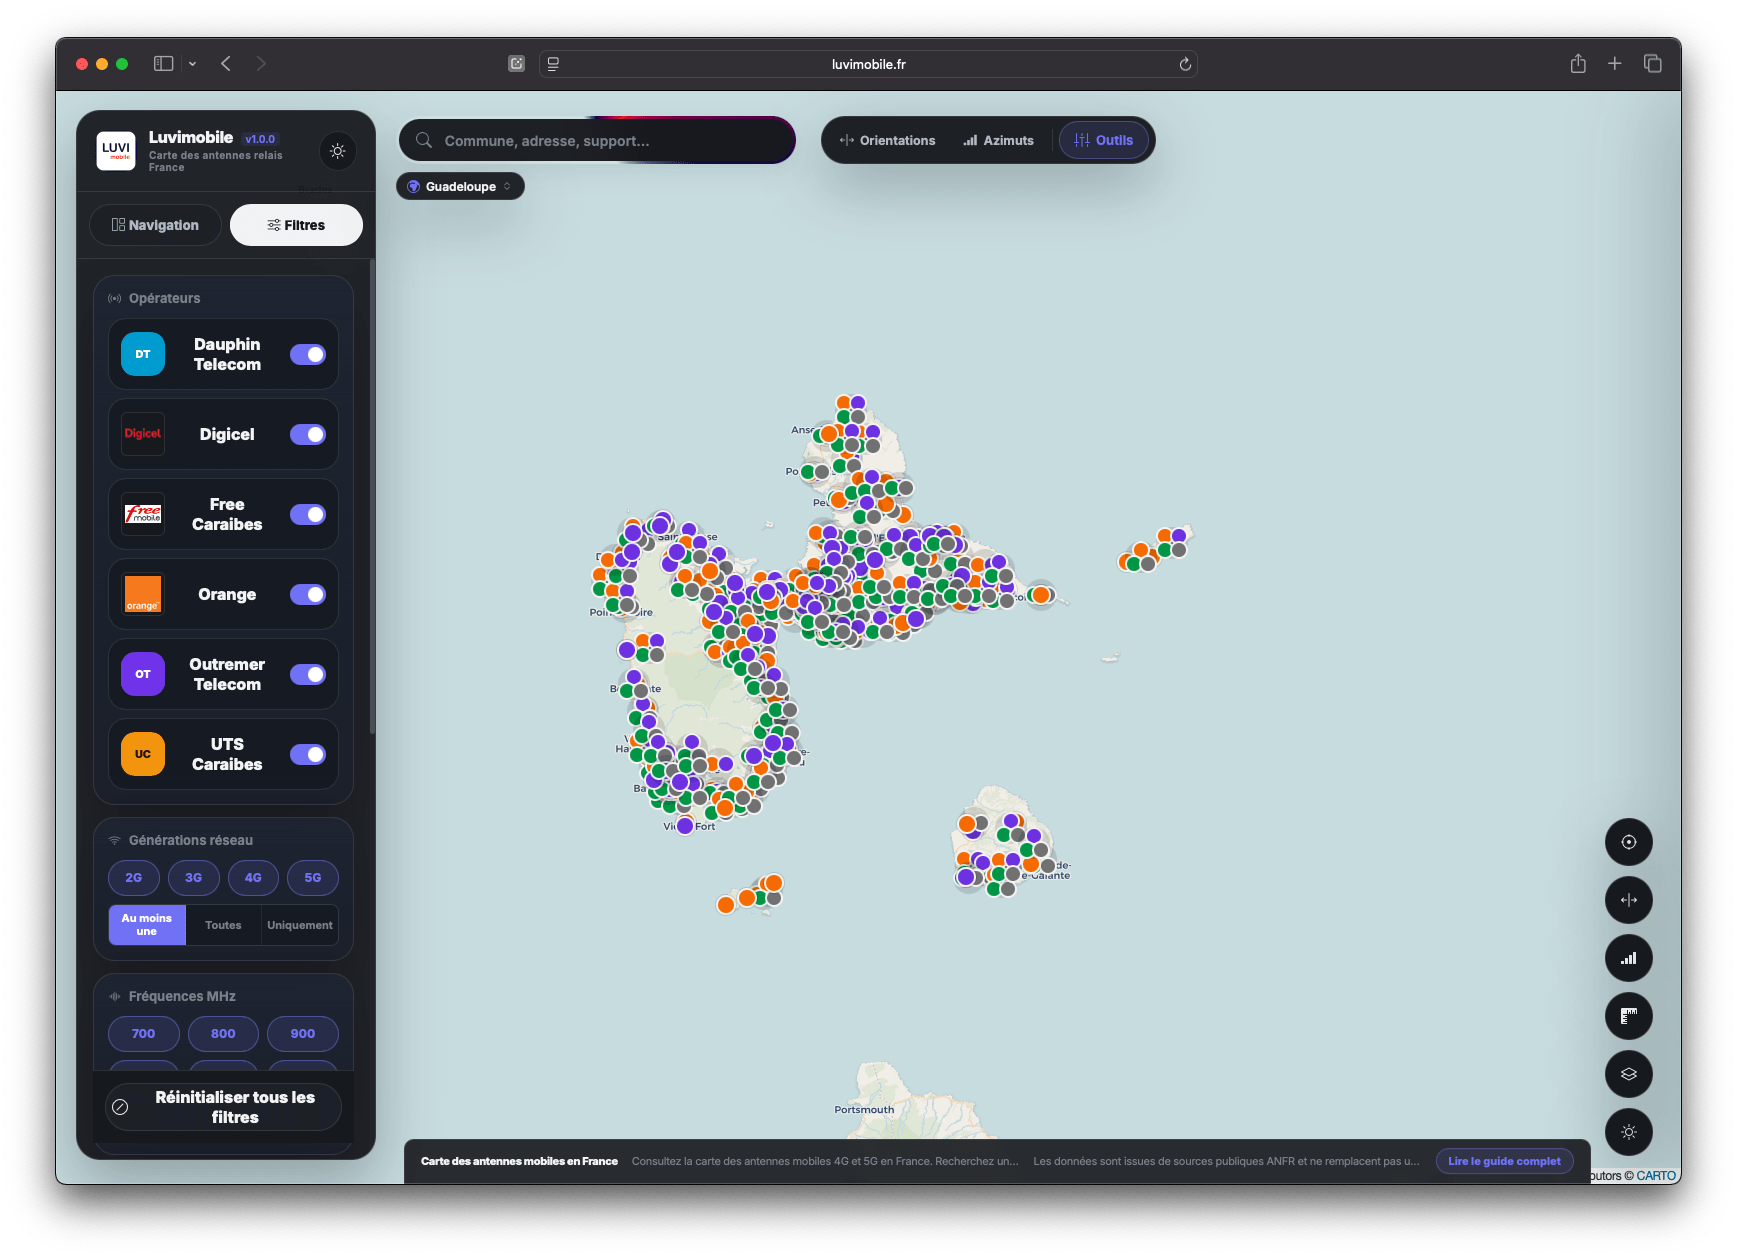Toggle the 2G generation filter
This screenshot has height=1258, width=1737.
click(x=133, y=877)
